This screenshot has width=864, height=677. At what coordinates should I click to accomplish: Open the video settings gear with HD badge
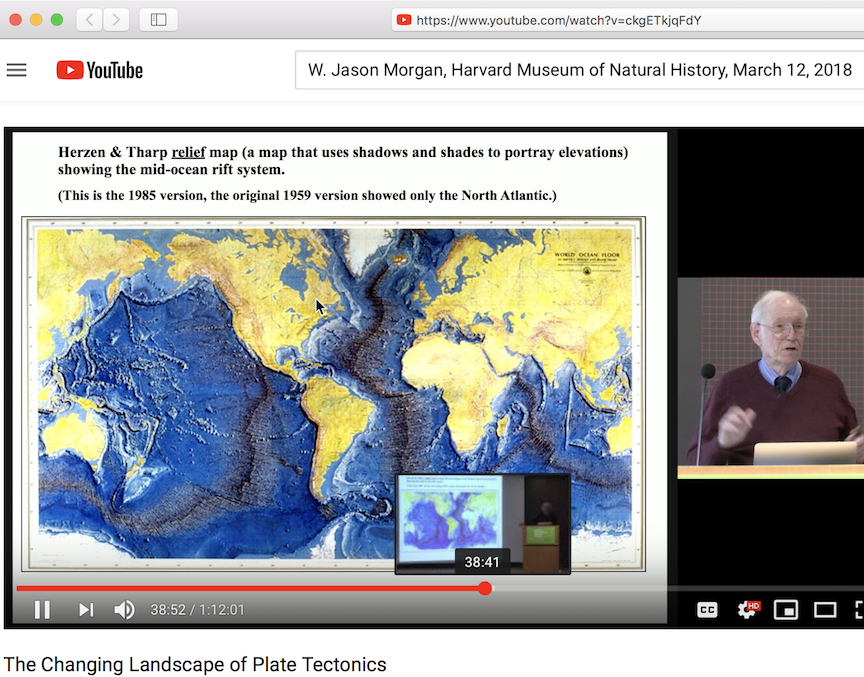coord(748,609)
